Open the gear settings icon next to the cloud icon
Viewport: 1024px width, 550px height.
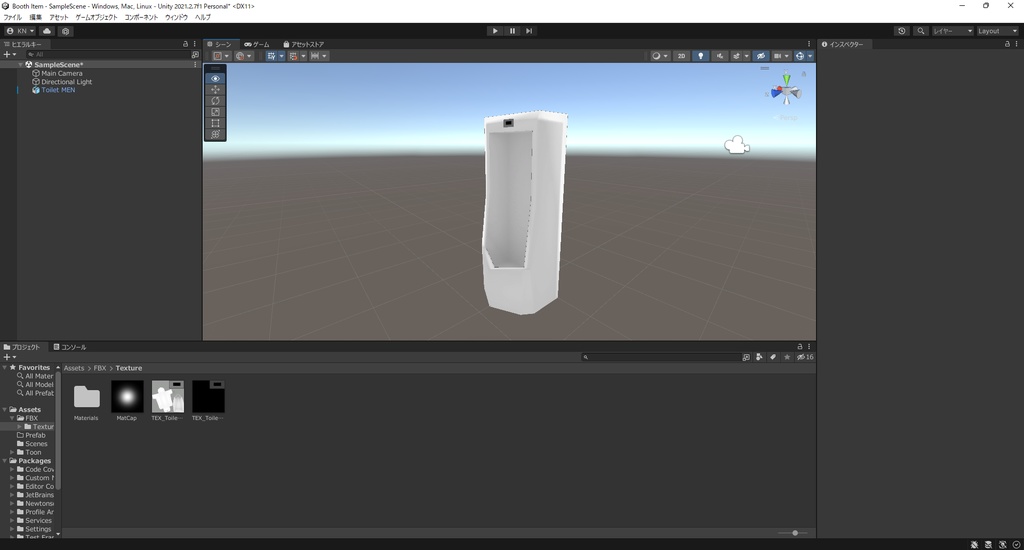coord(65,31)
